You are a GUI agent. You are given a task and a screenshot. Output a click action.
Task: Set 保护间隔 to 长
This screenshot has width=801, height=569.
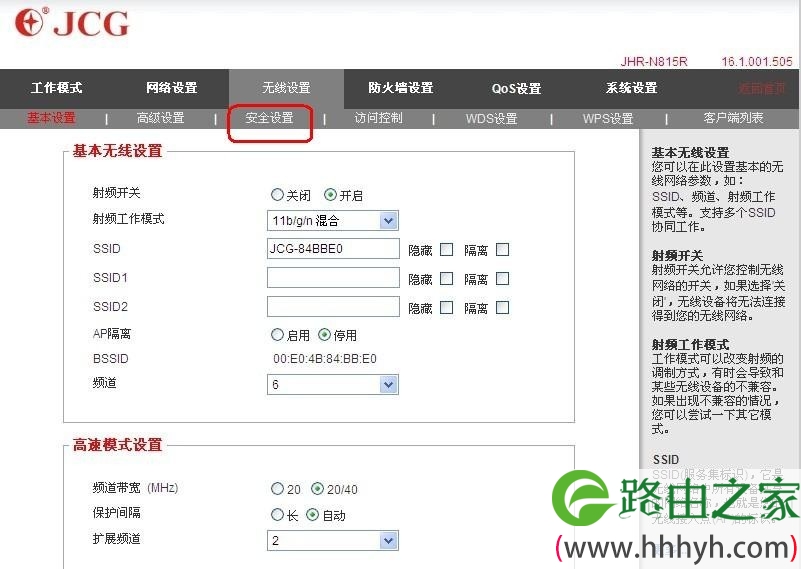(x=277, y=514)
